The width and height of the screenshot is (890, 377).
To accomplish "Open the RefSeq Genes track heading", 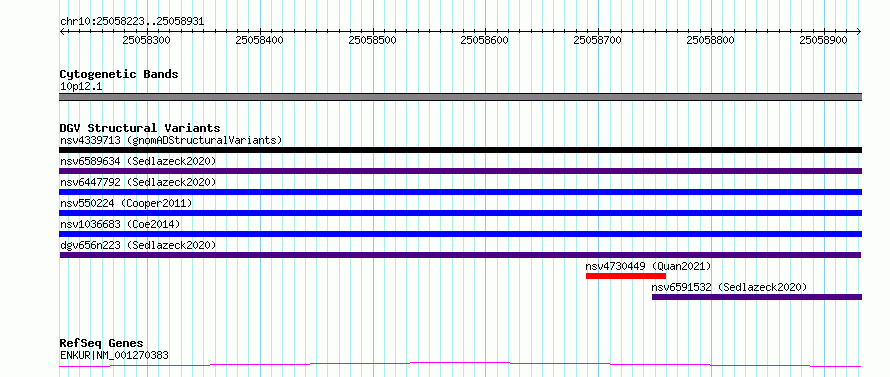I will (102, 344).
